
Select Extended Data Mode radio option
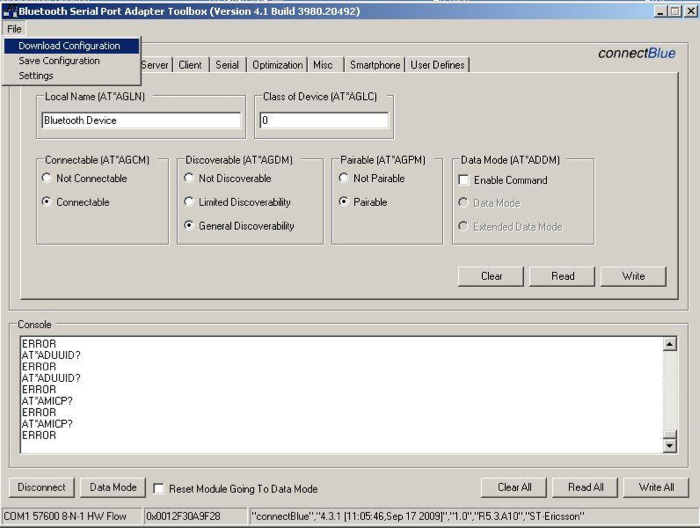point(510,227)
